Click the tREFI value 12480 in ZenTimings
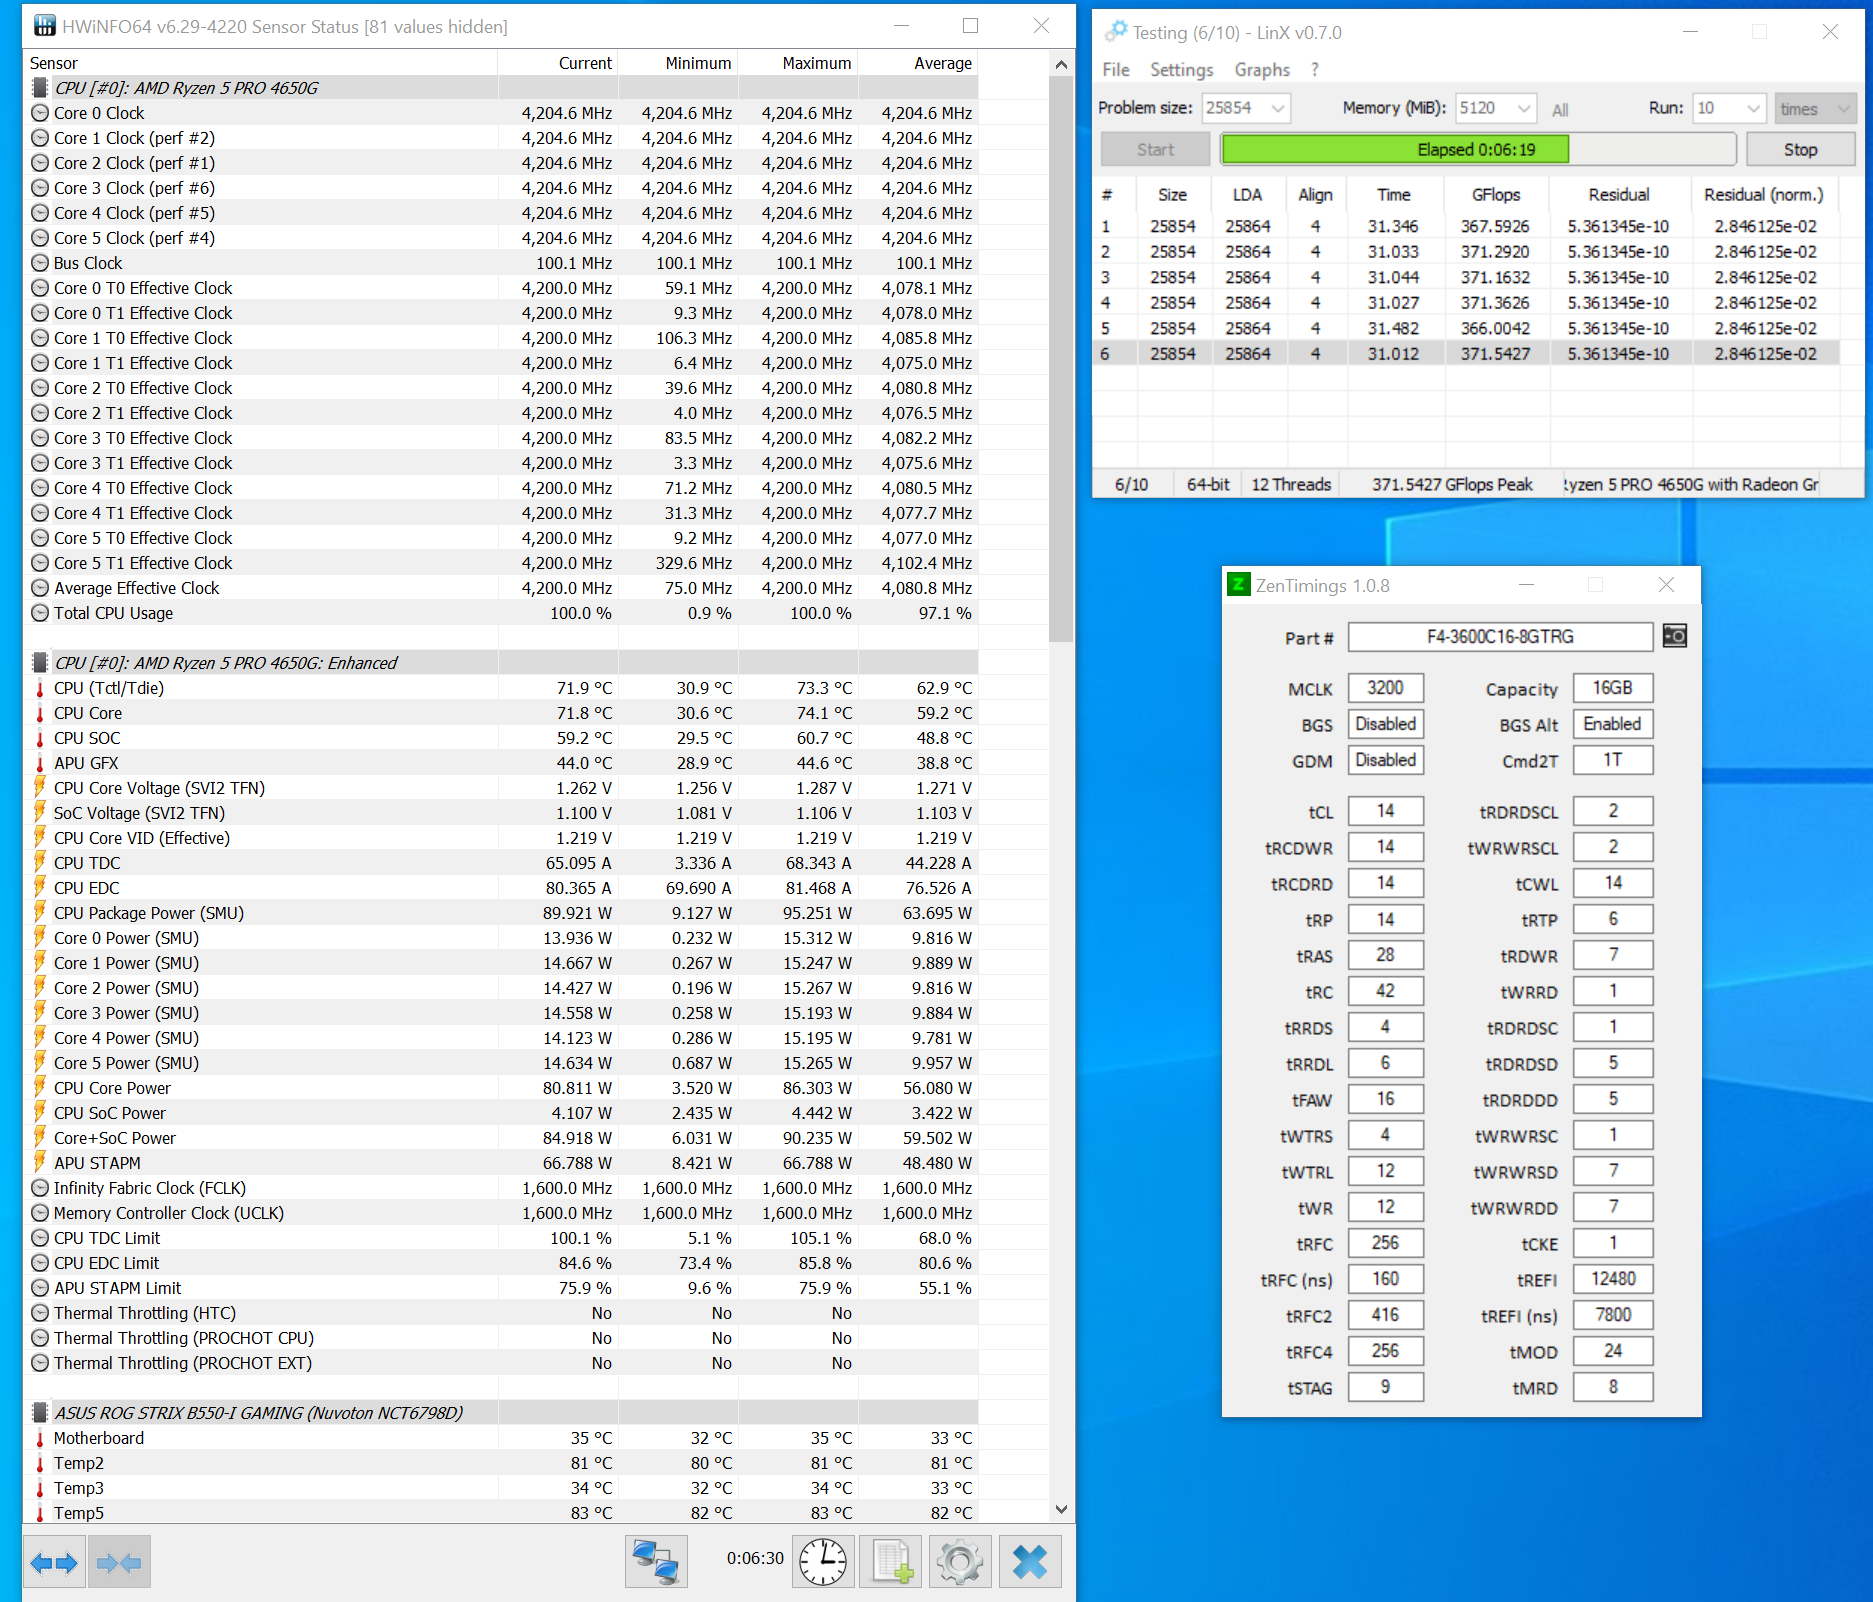The width and height of the screenshot is (1873, 1602). click(1613, 1279)
